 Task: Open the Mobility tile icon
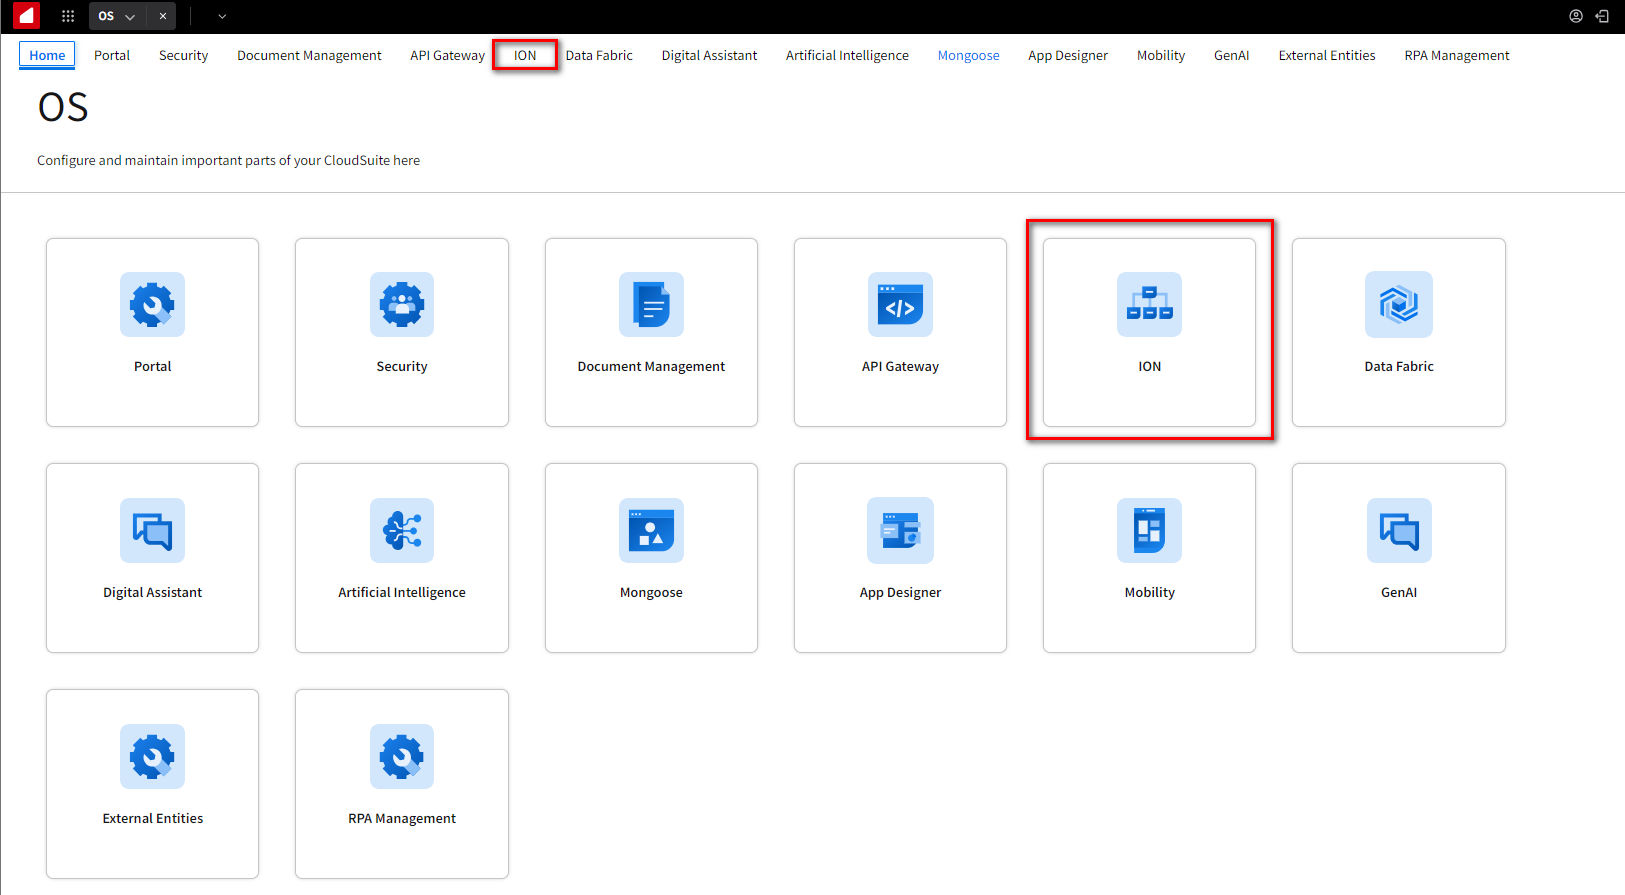tap(1149, 530)
